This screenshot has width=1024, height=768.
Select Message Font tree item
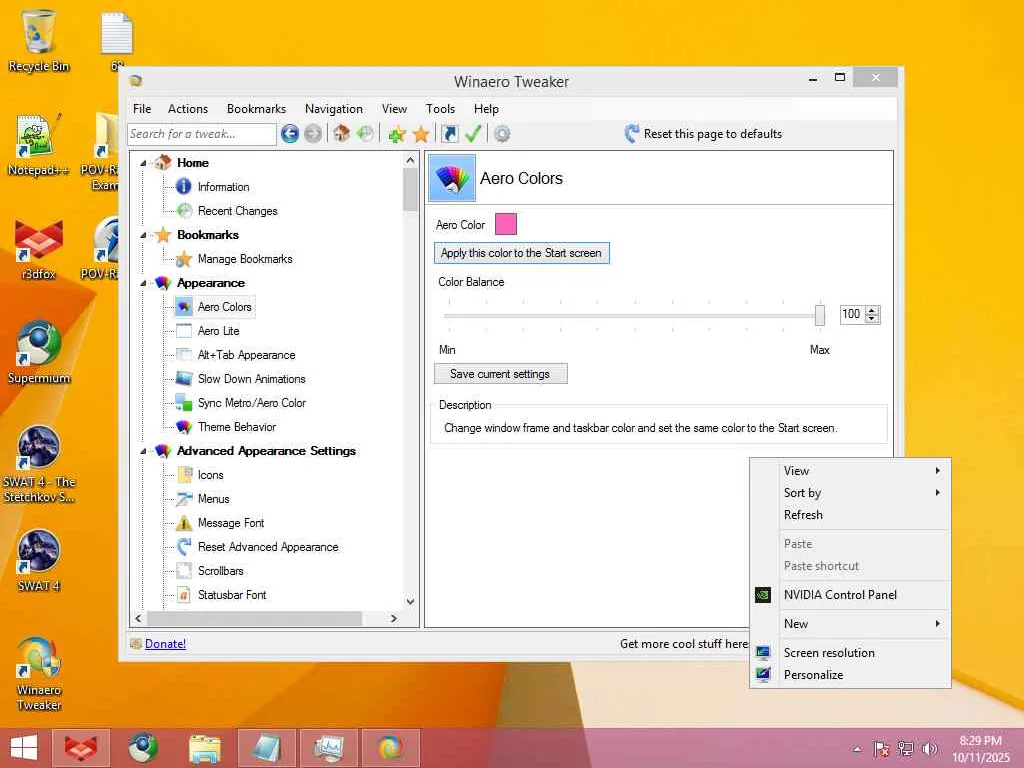click(x=231, y=523)
